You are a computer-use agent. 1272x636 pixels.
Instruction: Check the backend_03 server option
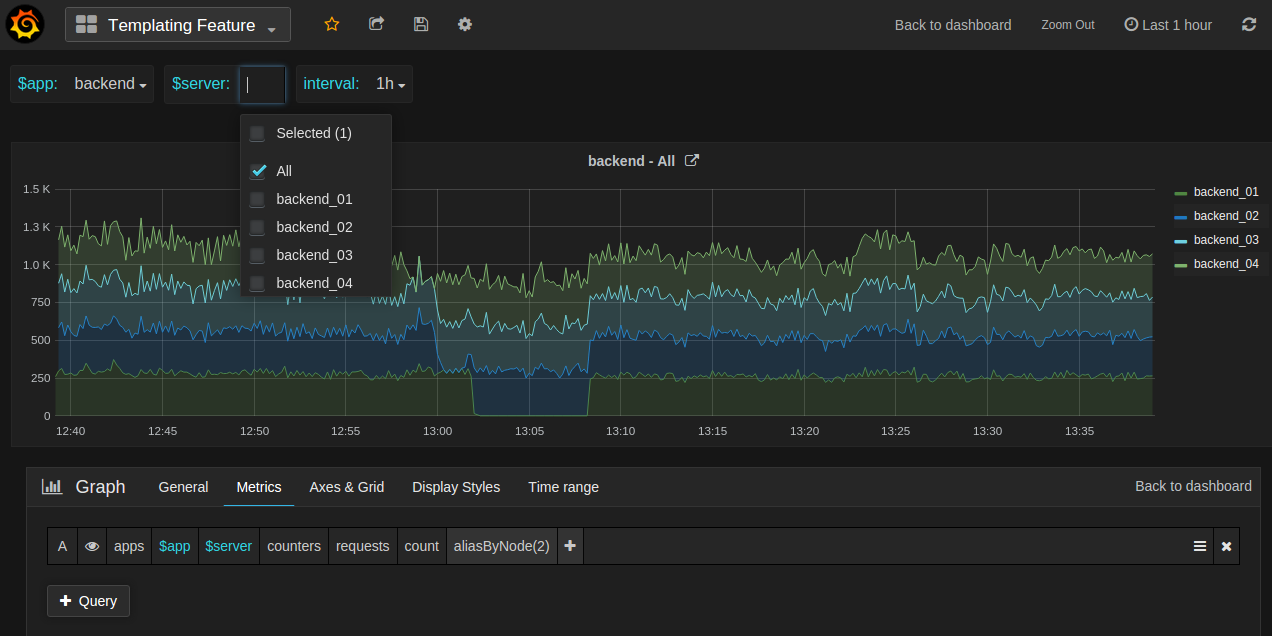[x=258, y=255]
